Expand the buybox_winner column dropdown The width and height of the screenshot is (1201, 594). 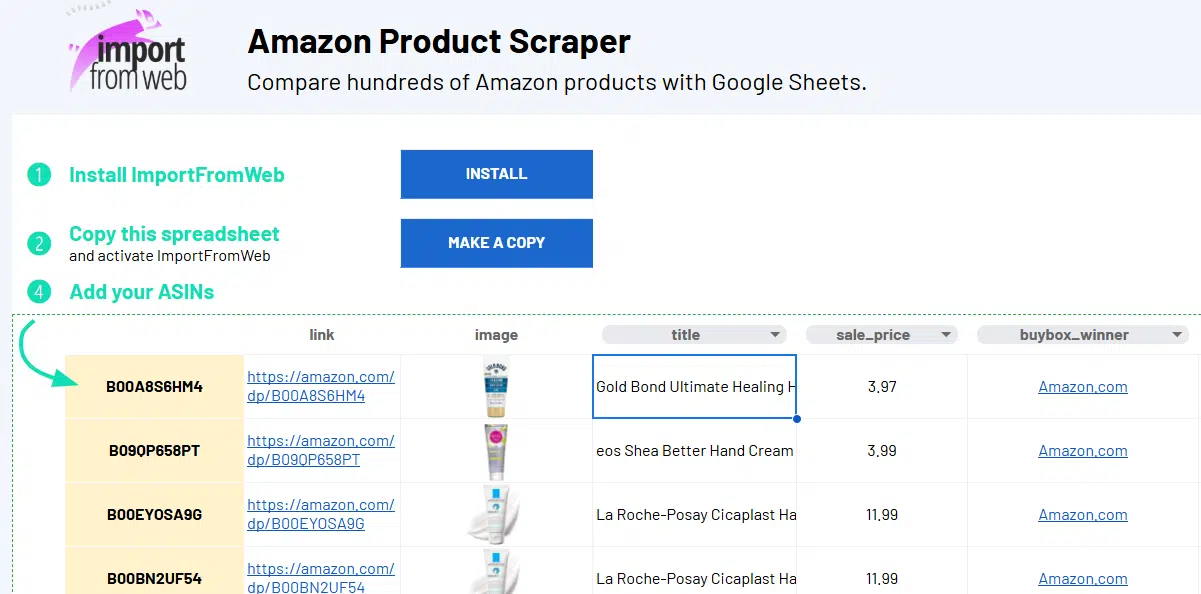pyautogui.click(x=1177, y=335)
